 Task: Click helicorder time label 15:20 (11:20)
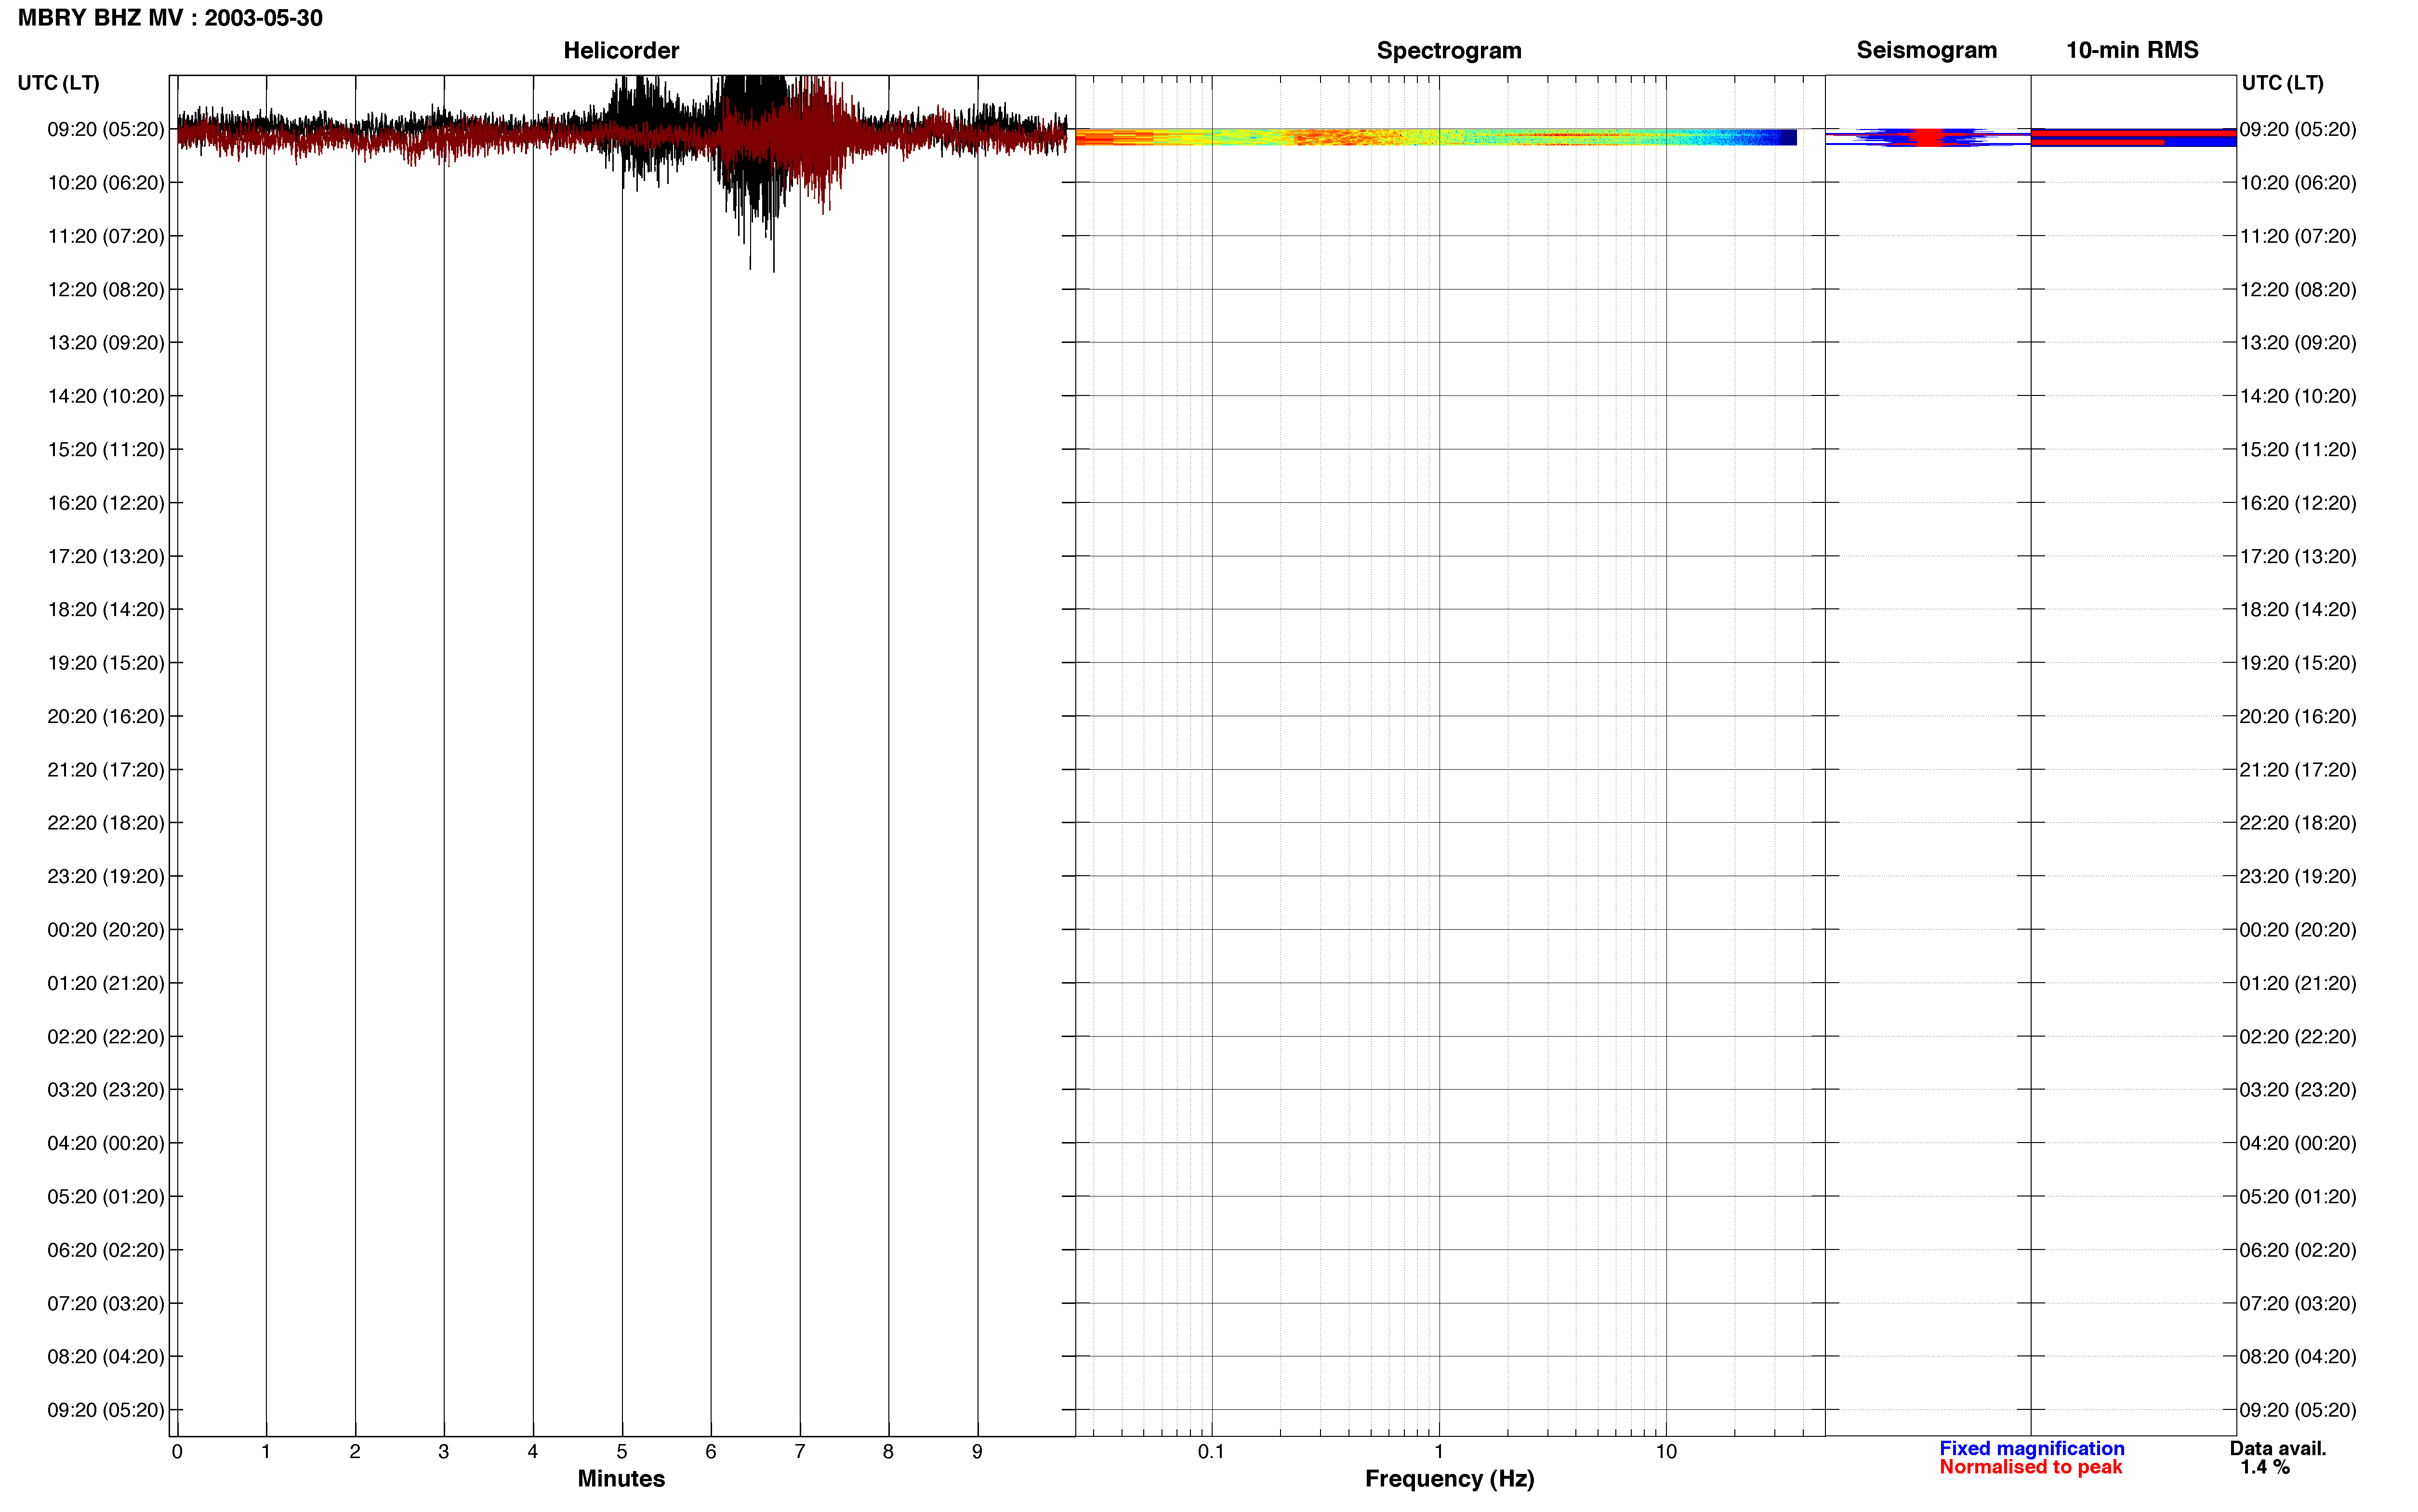106,449
